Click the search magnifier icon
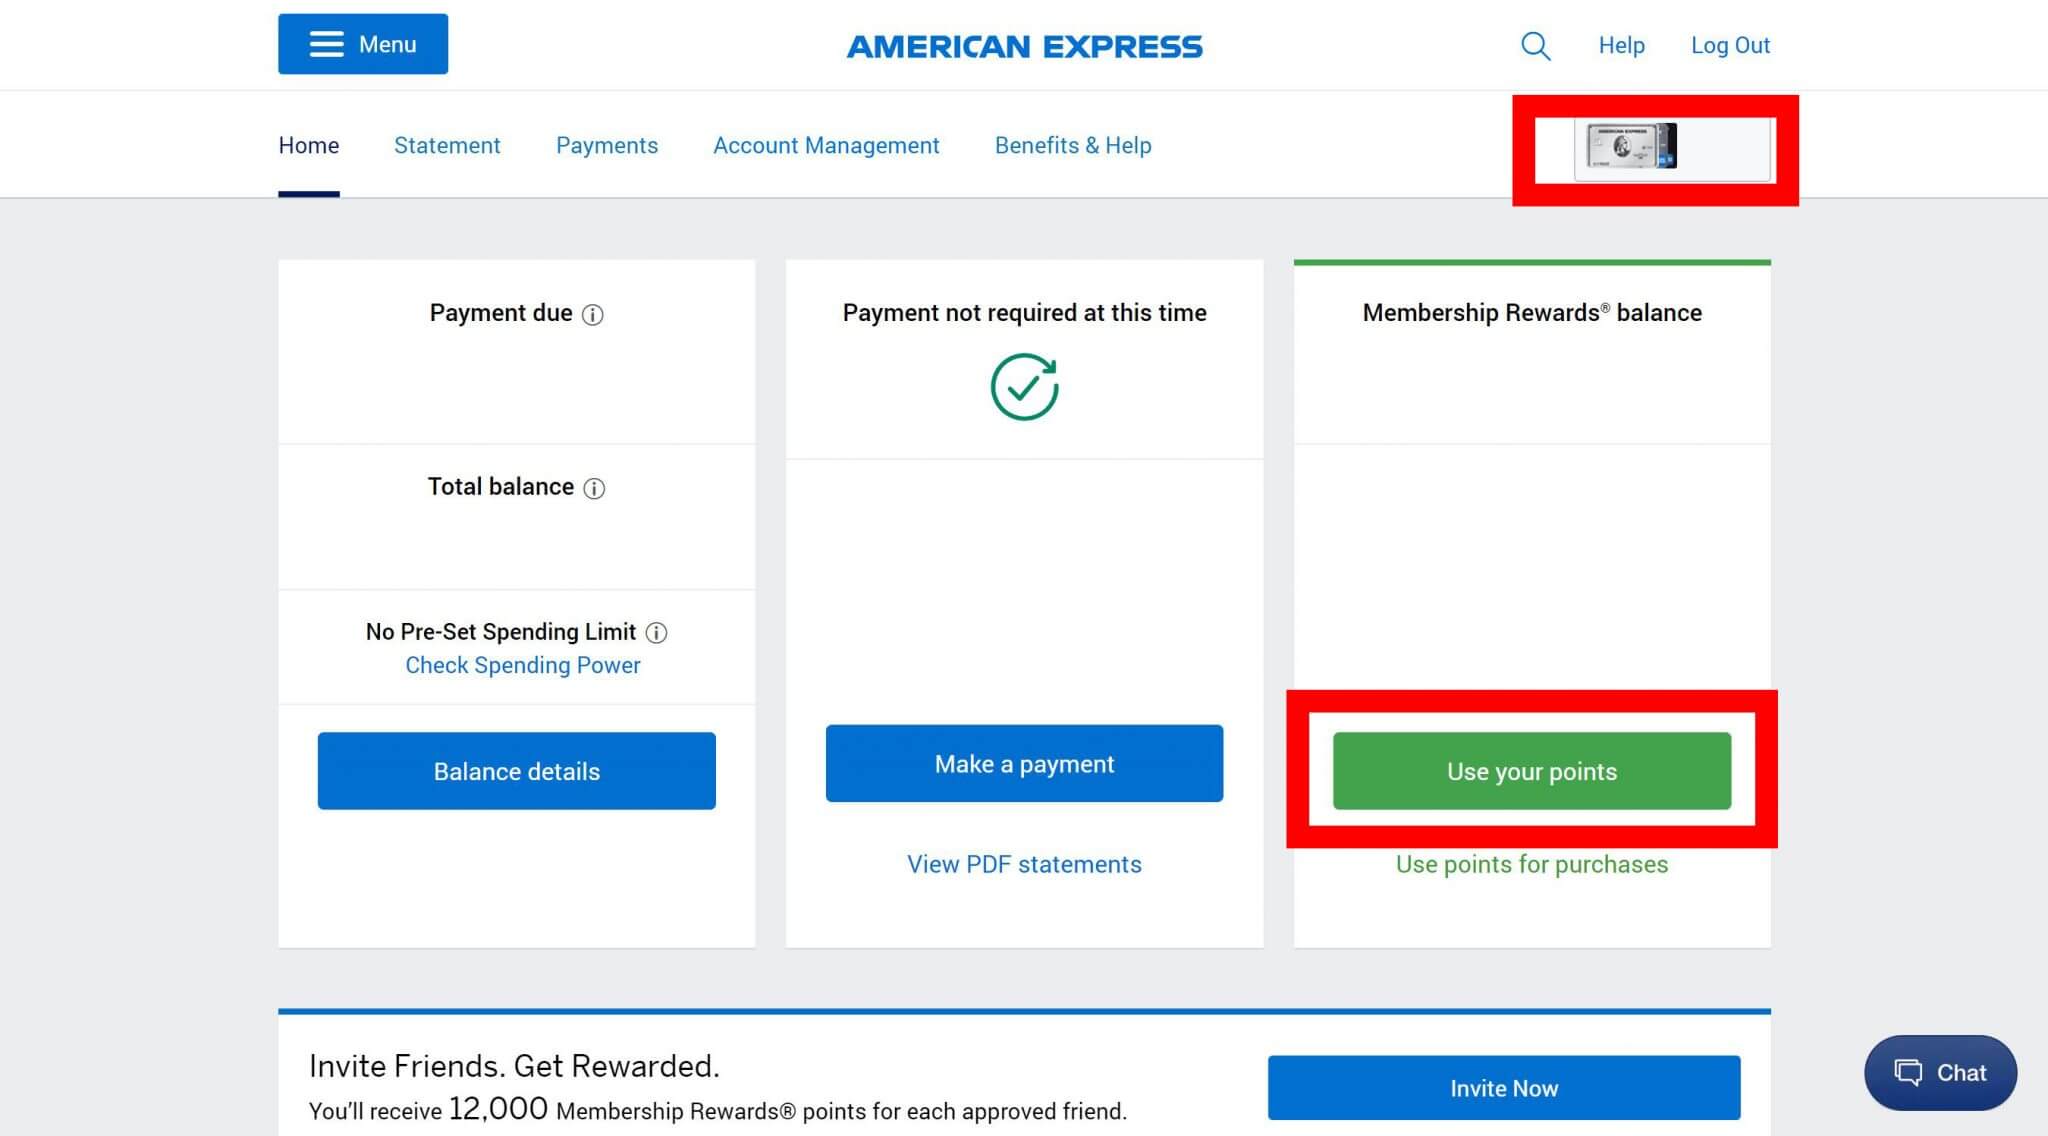2048x1136 pixels. point(1535,46)
